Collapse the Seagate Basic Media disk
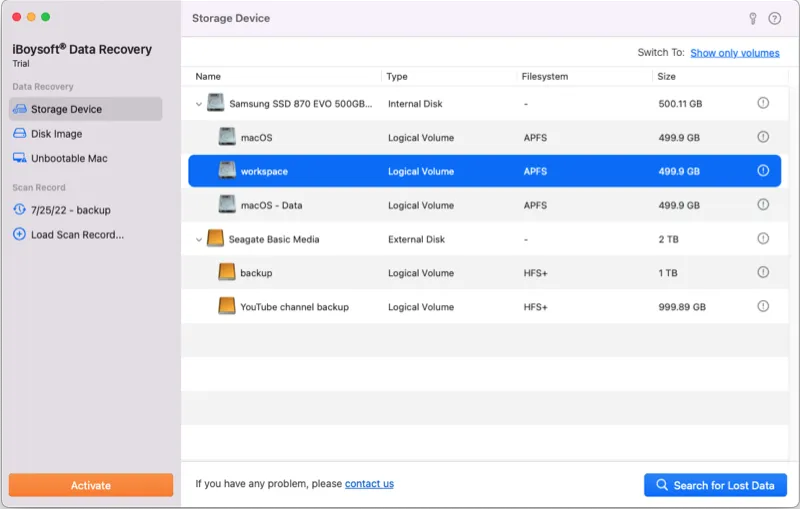Image resolution: width=800 pixels, height=509 pixels. coord(198,239)
